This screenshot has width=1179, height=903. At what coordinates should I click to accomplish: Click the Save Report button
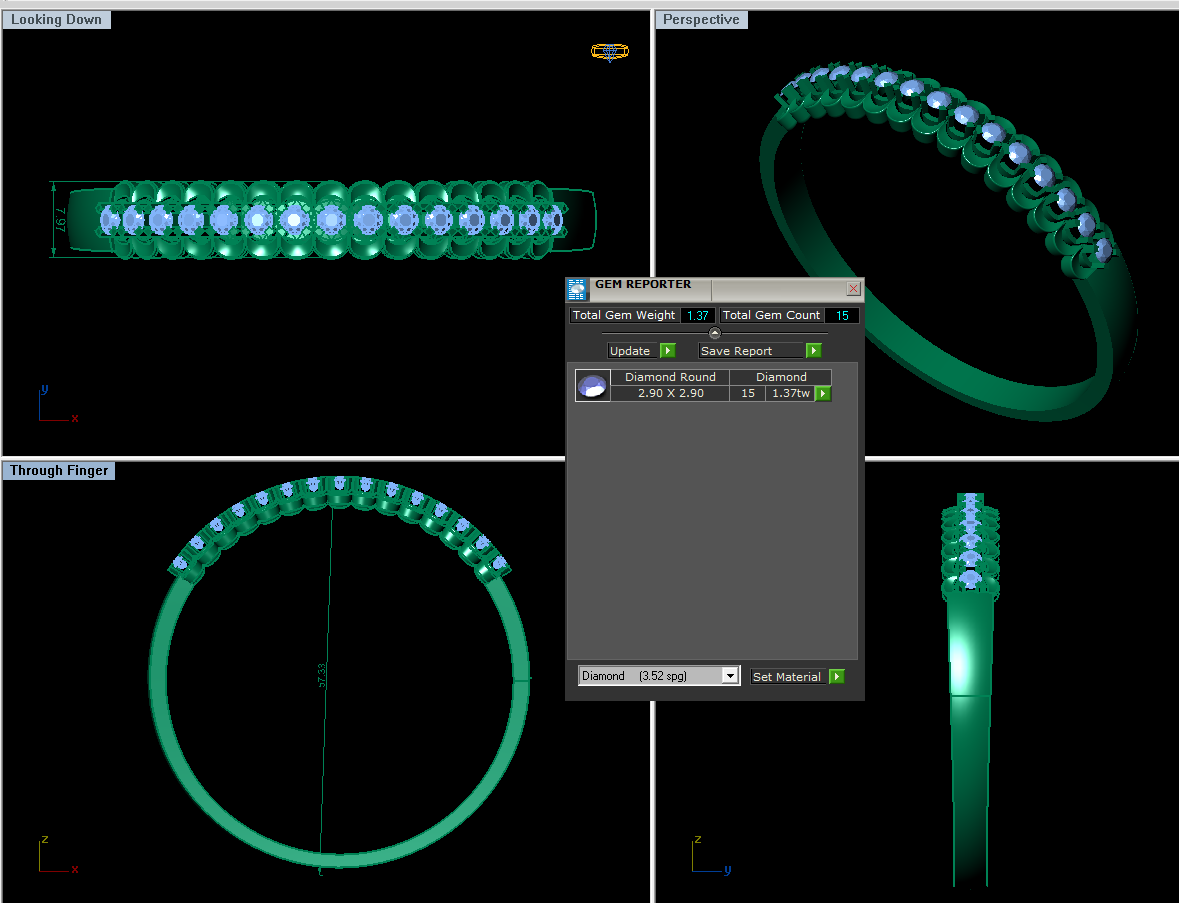click(x=751, y=351)
